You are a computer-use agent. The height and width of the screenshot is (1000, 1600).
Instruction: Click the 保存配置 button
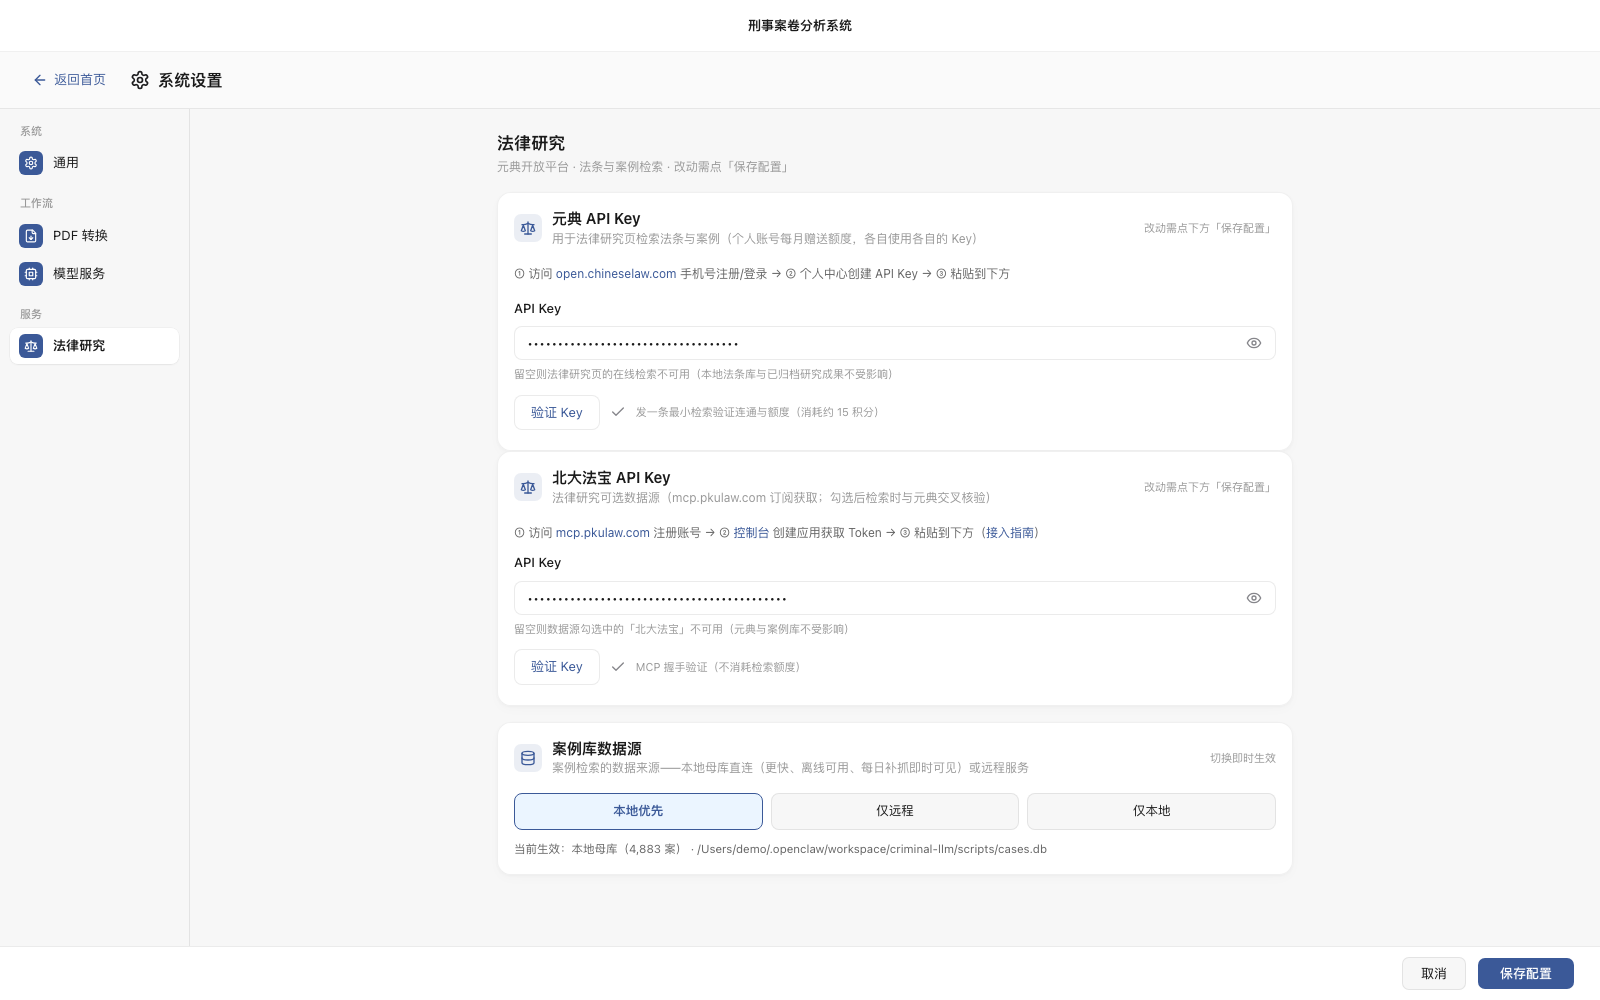pos(1526,974)
